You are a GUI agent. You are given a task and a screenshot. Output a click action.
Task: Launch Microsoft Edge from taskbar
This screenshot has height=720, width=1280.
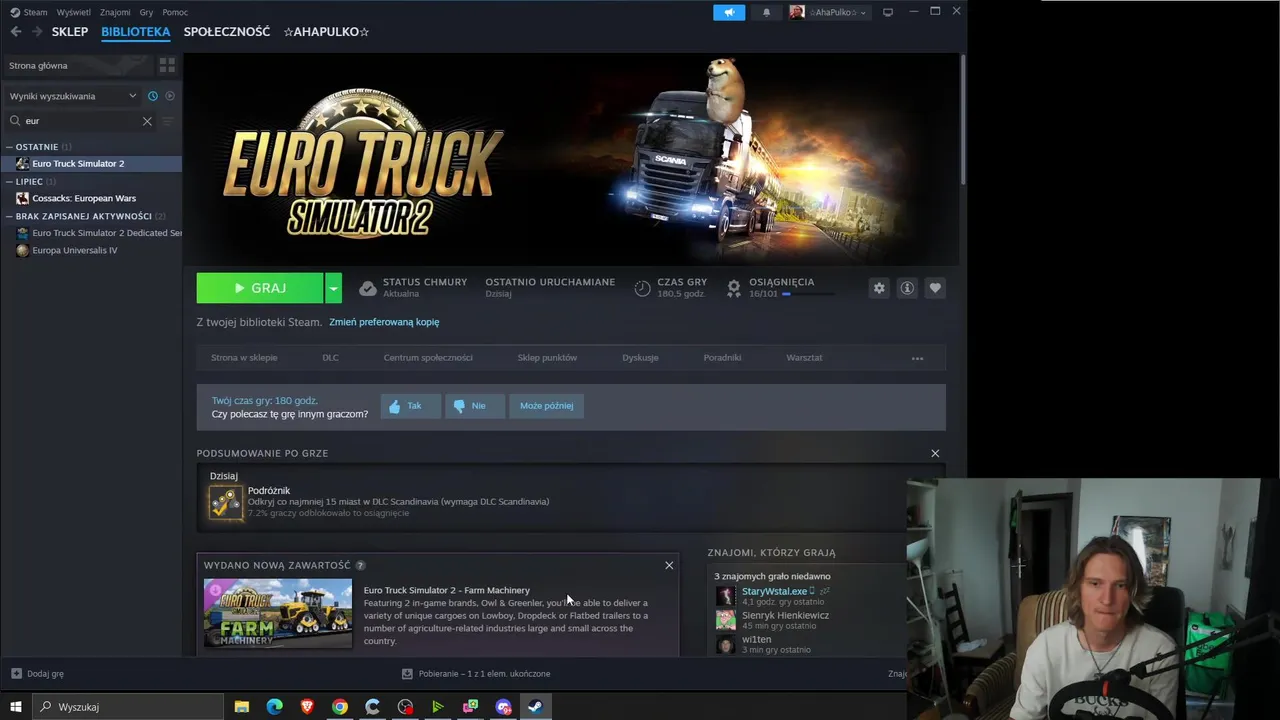click(274, 707)
